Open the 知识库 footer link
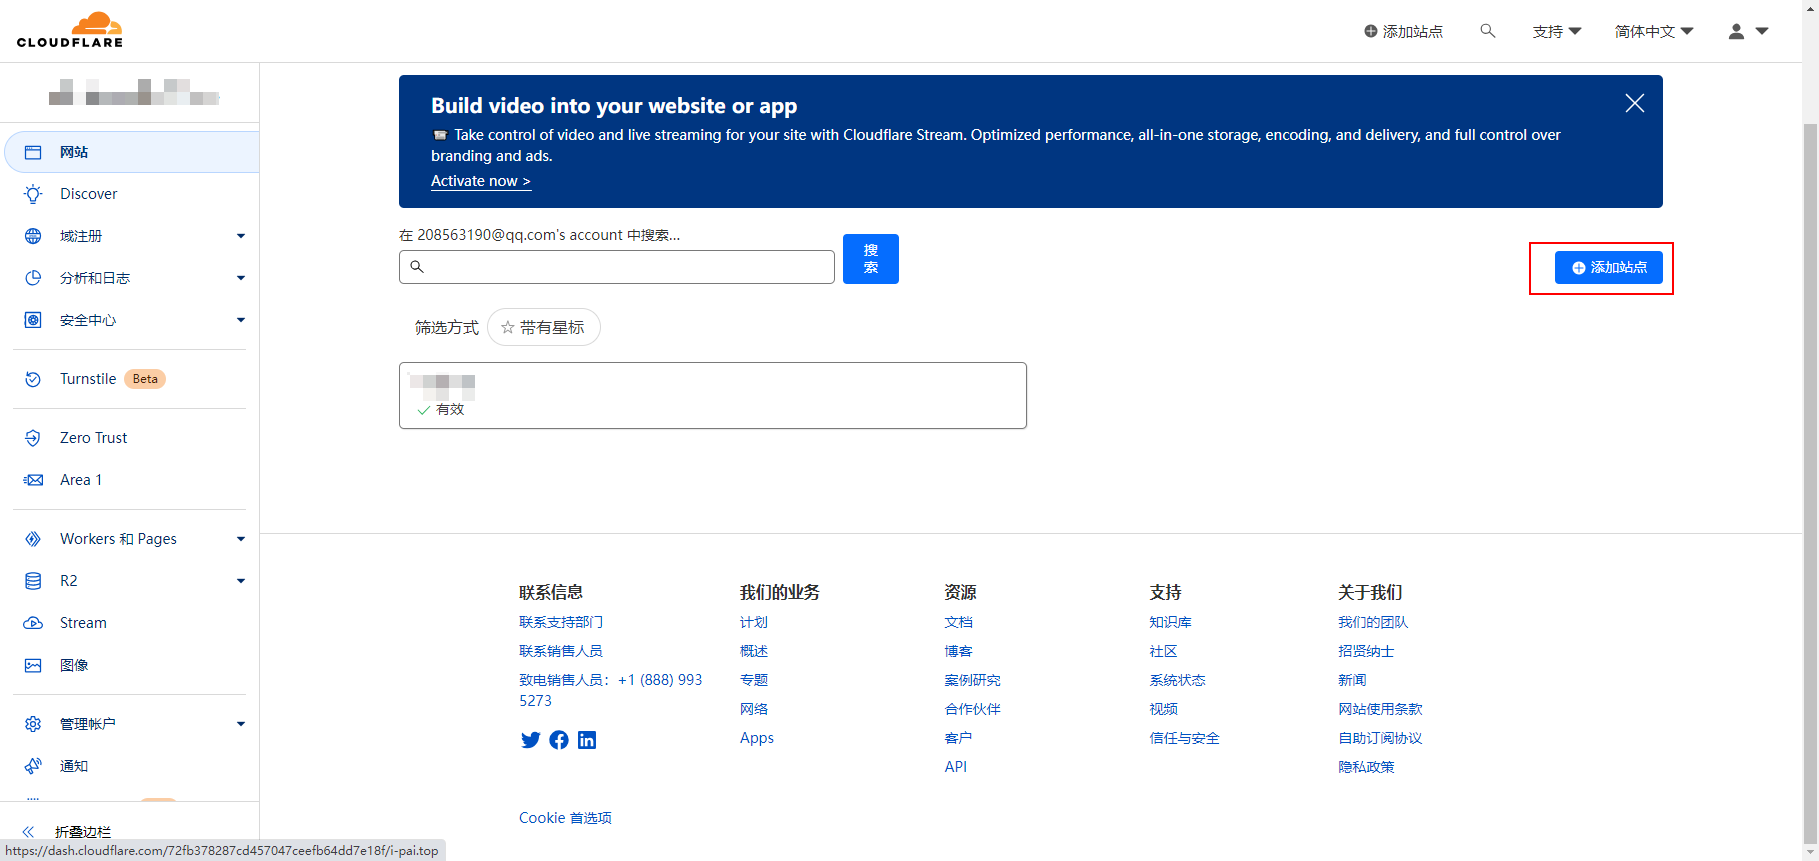 tap(1170, 622)
